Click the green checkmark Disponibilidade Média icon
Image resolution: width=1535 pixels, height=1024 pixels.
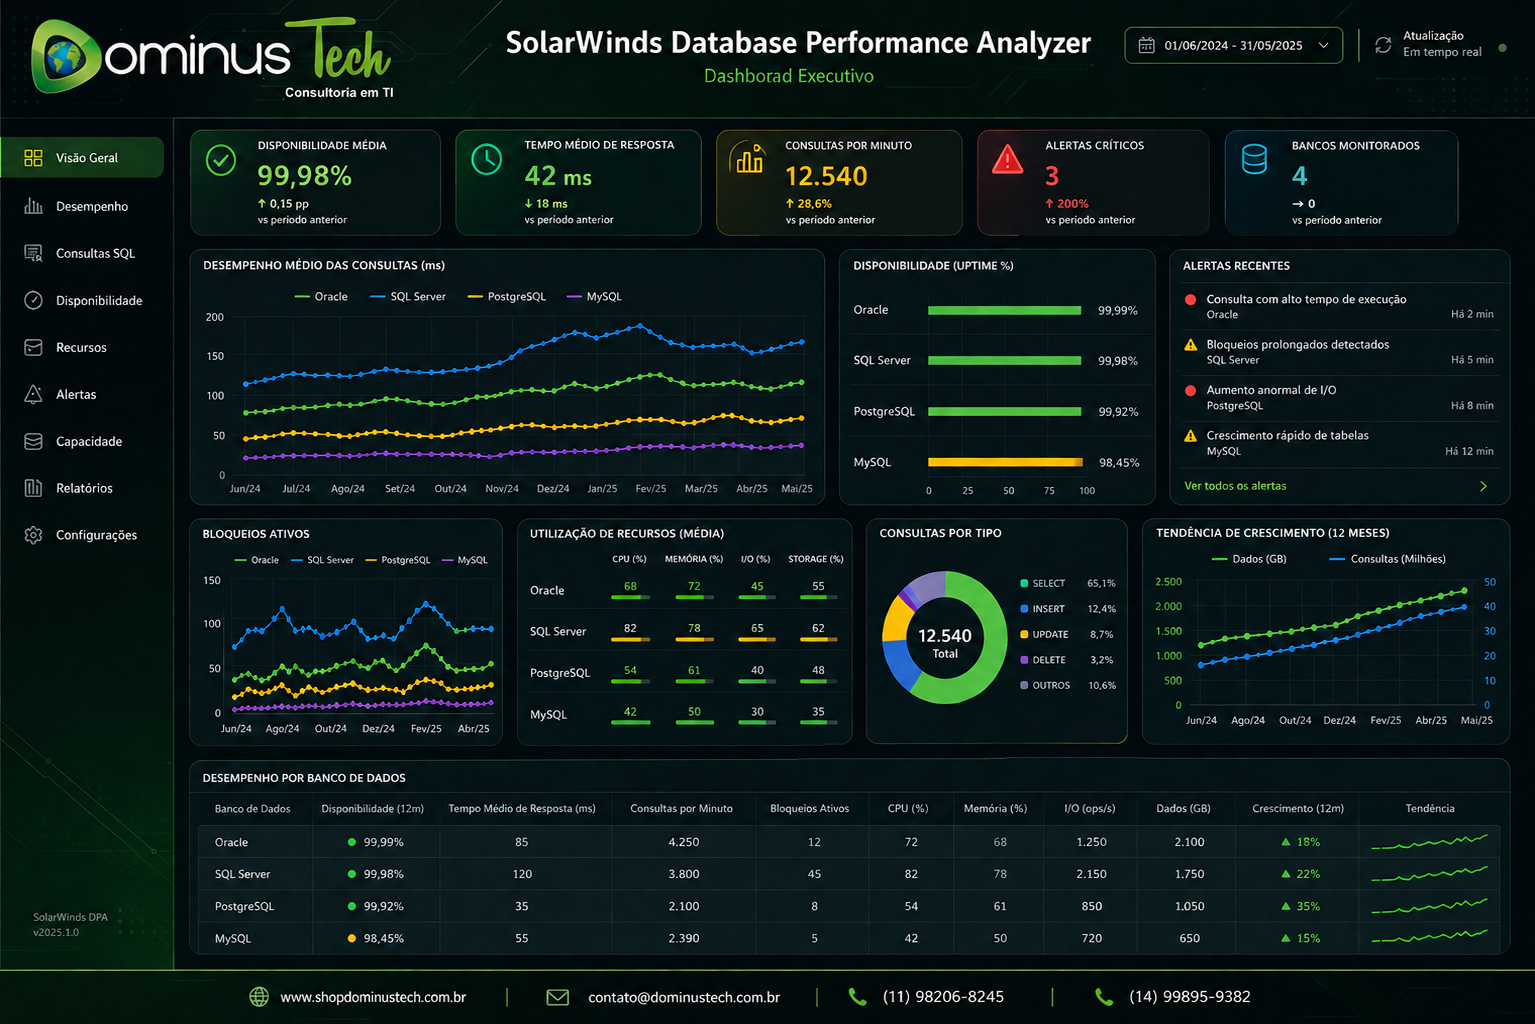221,160
